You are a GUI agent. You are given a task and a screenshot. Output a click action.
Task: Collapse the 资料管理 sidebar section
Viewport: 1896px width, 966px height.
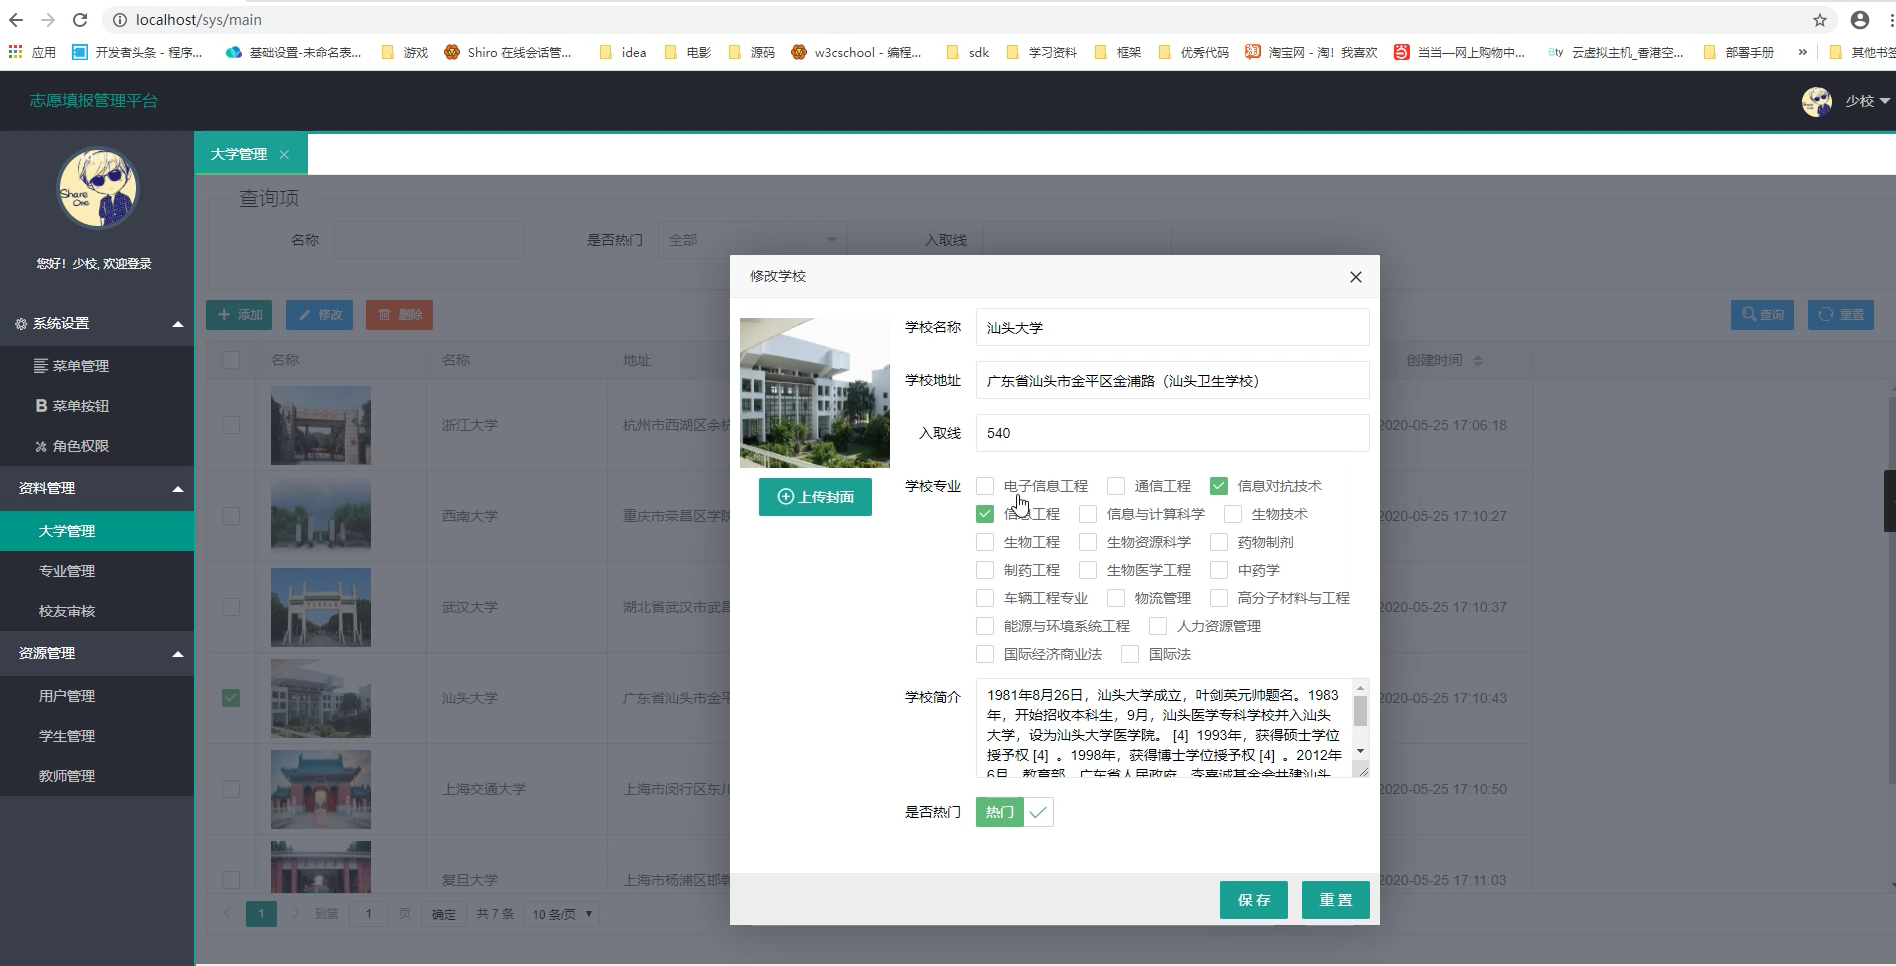97,489
